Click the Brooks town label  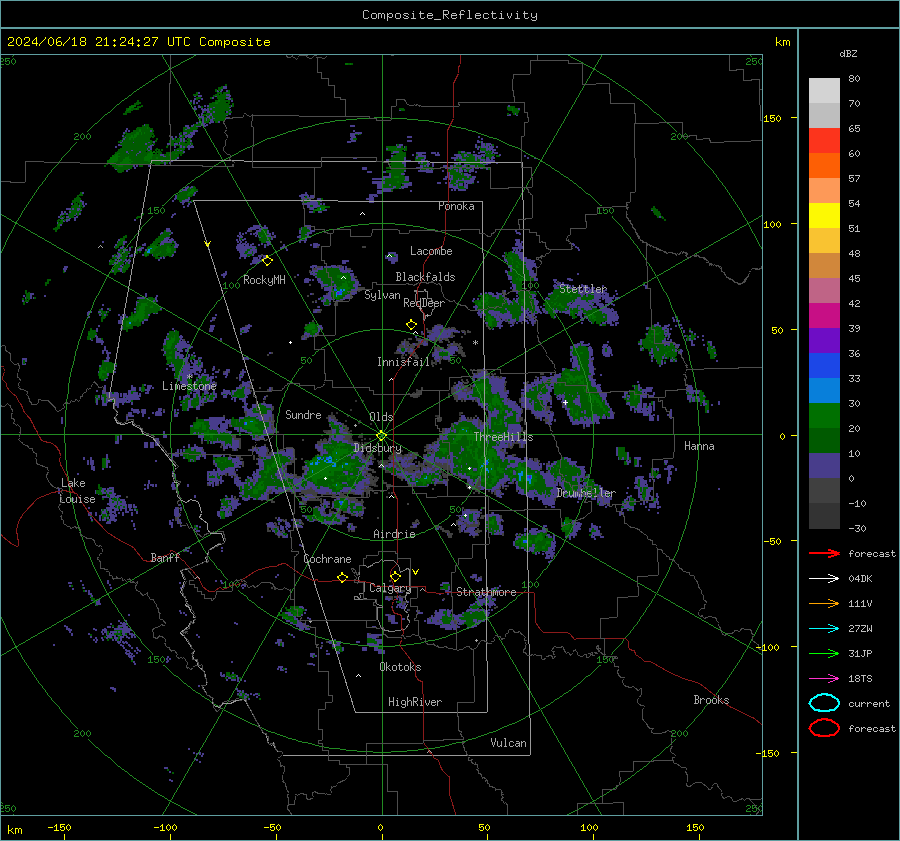(711, 700)
